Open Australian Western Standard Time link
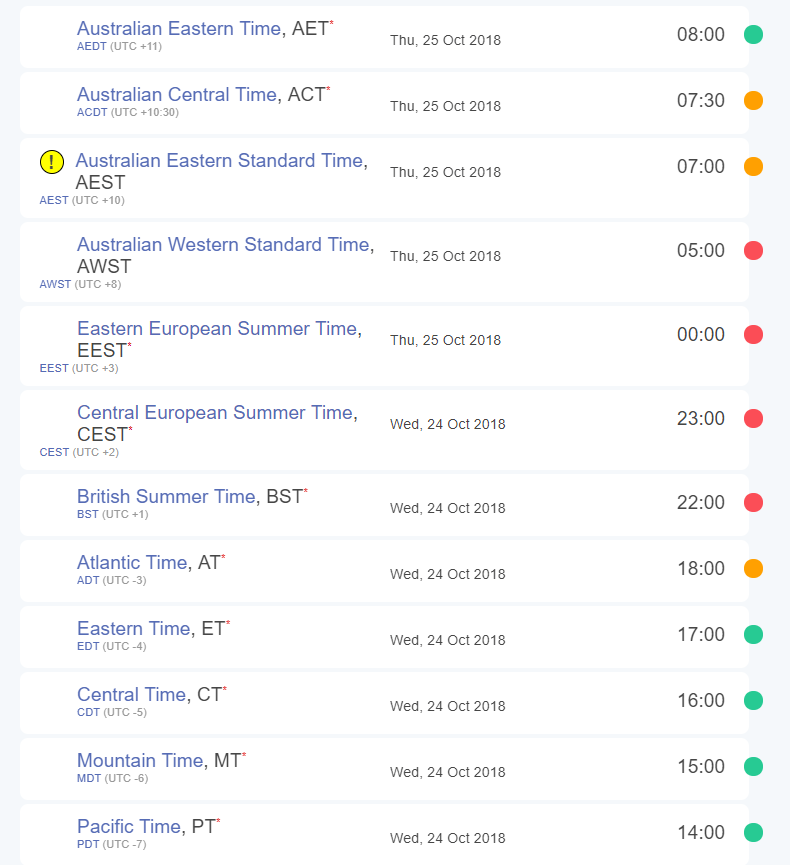 click(x=223, y=244)
